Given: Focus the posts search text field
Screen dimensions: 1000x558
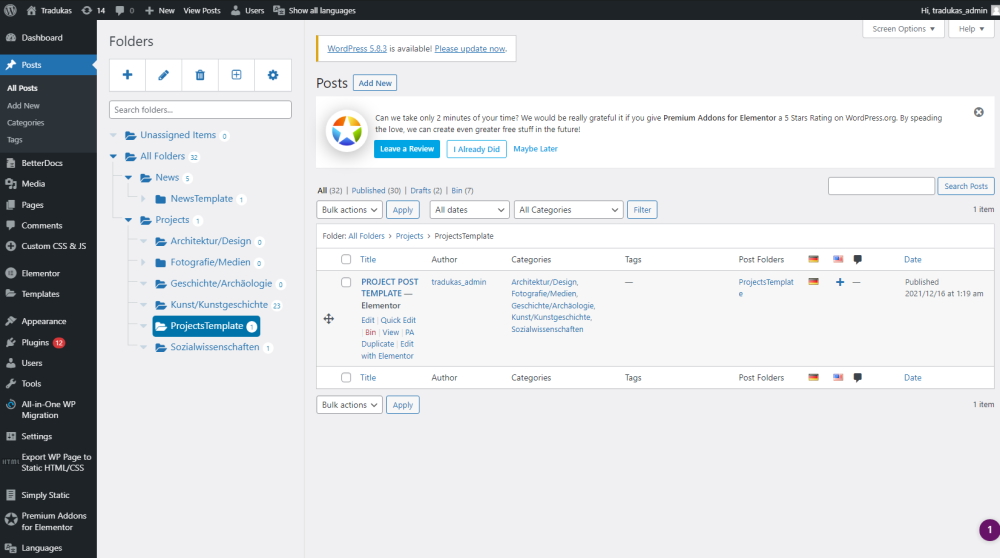Looking at the screenshot, I should click(x=881, y=186).
